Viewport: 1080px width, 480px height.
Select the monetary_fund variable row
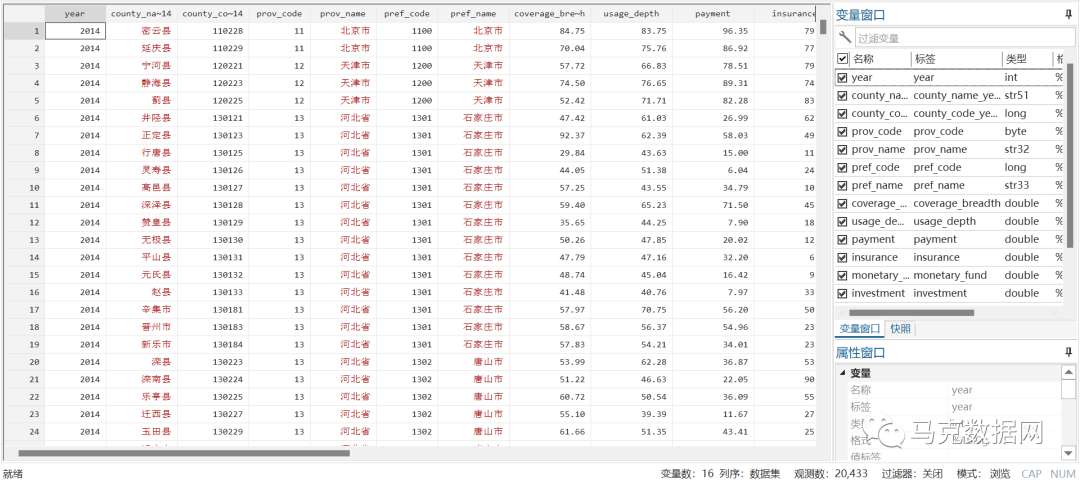[951, 275]
